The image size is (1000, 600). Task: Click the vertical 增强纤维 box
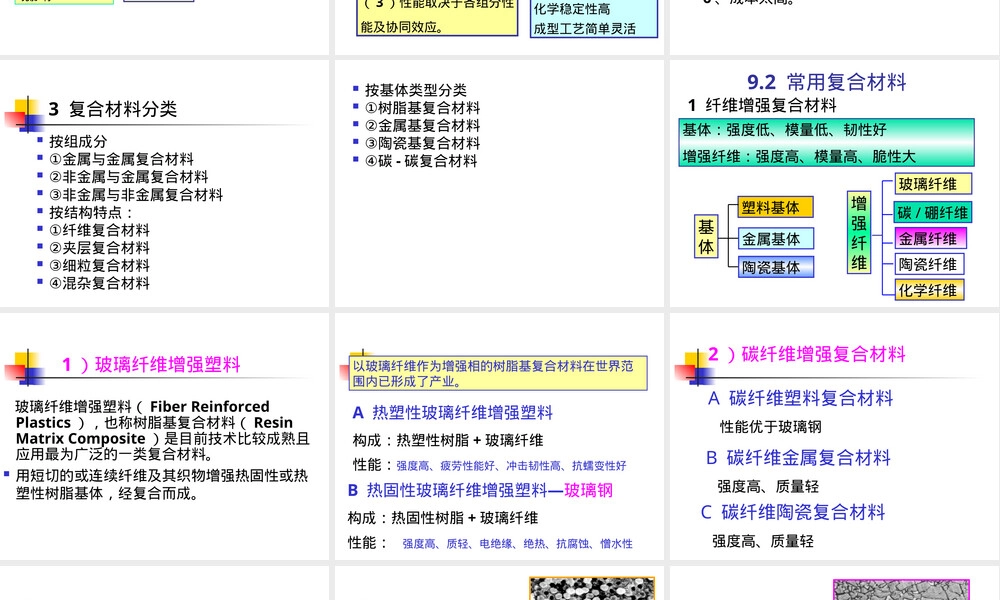pos(859,233)
